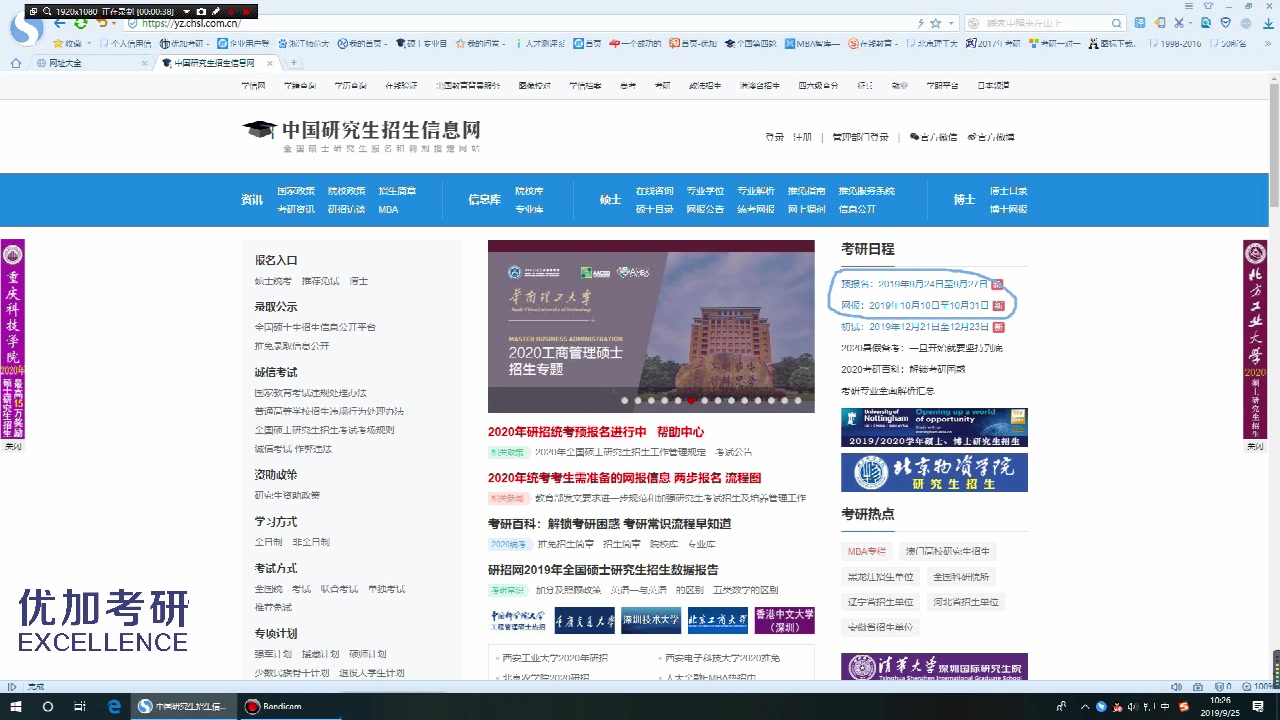The height and width of the screenshot is (720, 1280).
Task: Close the left 重庆科技学院 side ad
Action: coord(12,446)
